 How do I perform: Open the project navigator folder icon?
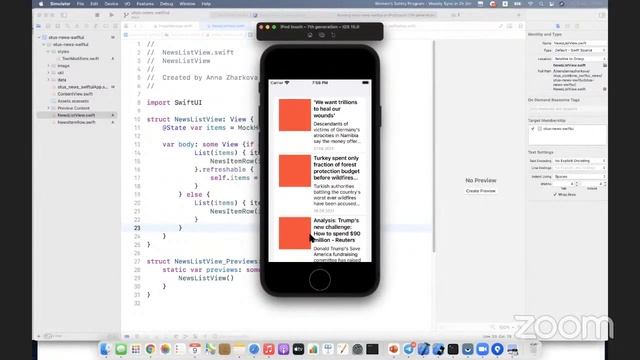(39, 26)
